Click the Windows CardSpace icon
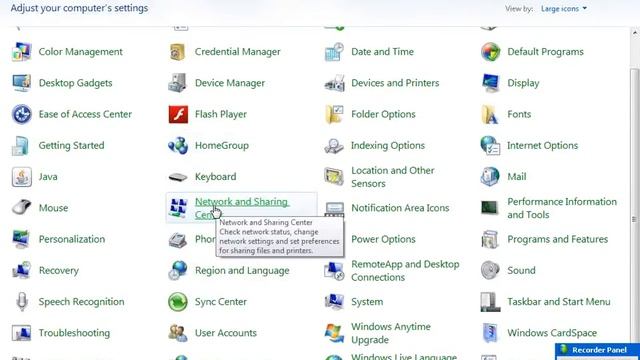The width and height of the screenshot is (640, 360). tap(490, 333)
